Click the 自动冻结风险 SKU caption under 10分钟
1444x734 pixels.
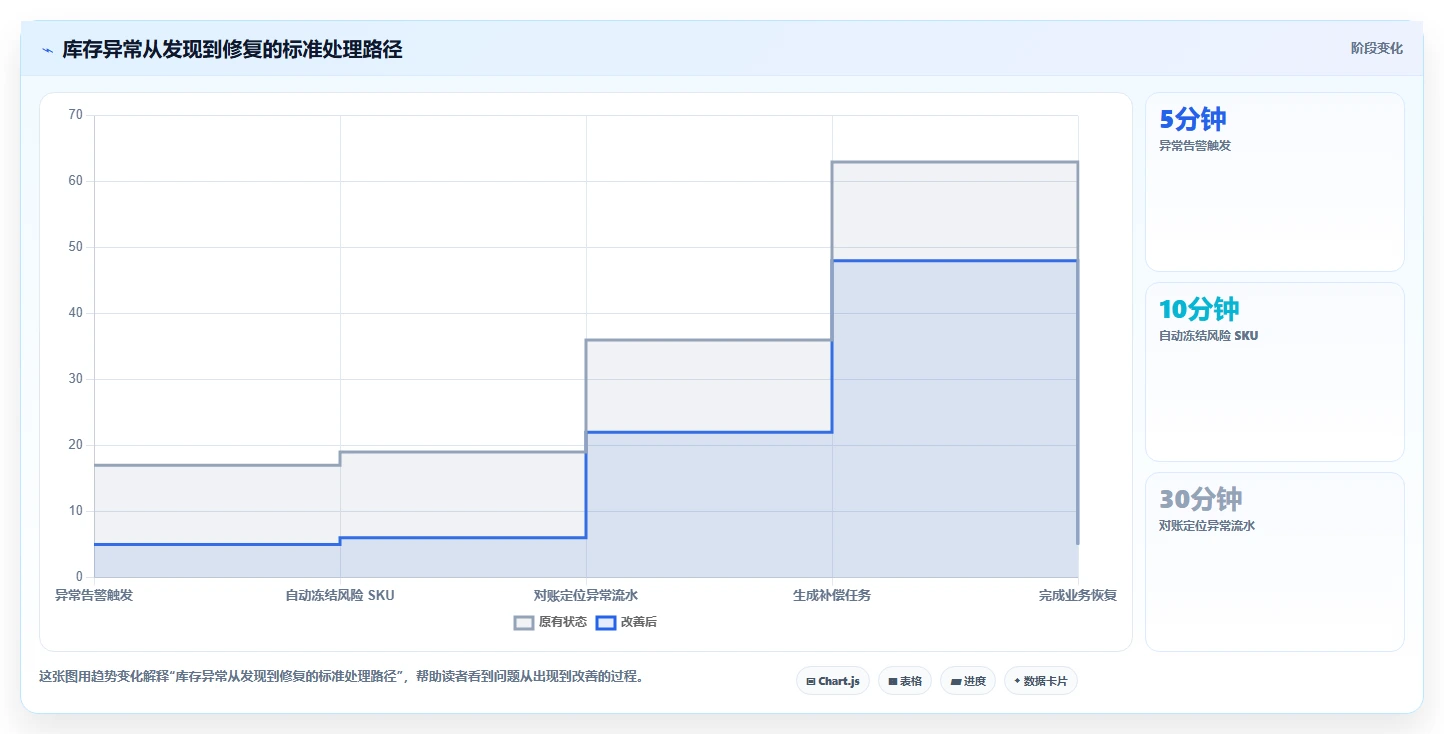click(x=1208, y=335)
